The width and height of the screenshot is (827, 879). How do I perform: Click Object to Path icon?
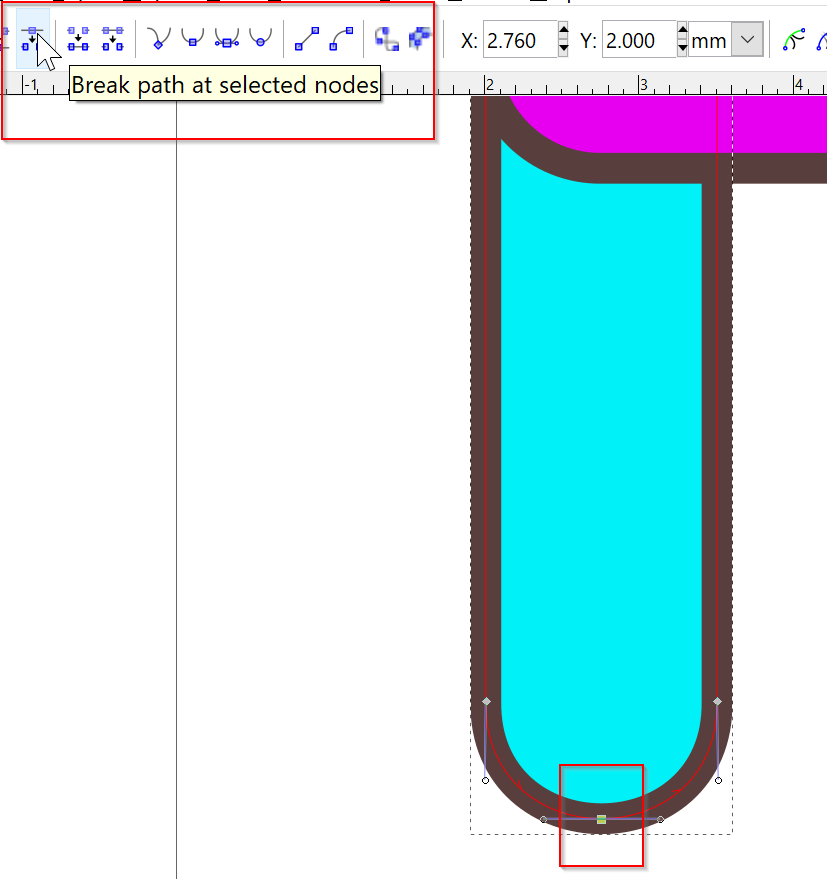pyautogui.click(x=386, y=39)
